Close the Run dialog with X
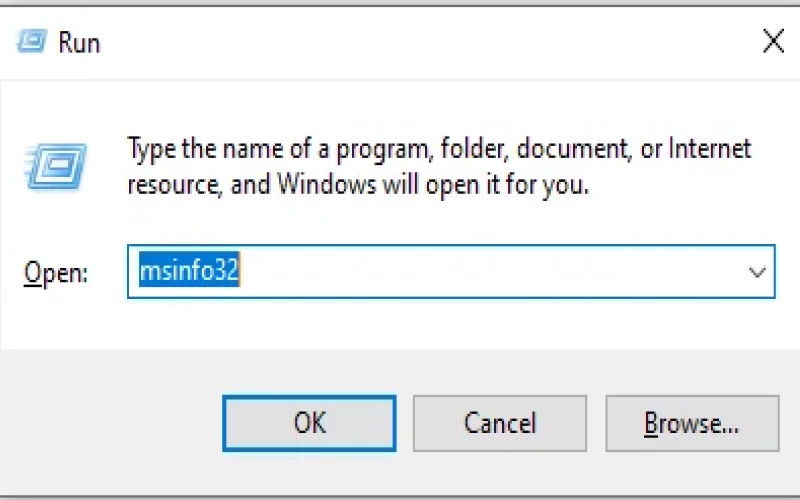This screenshot has height=500, width=800. coord(772,41)
